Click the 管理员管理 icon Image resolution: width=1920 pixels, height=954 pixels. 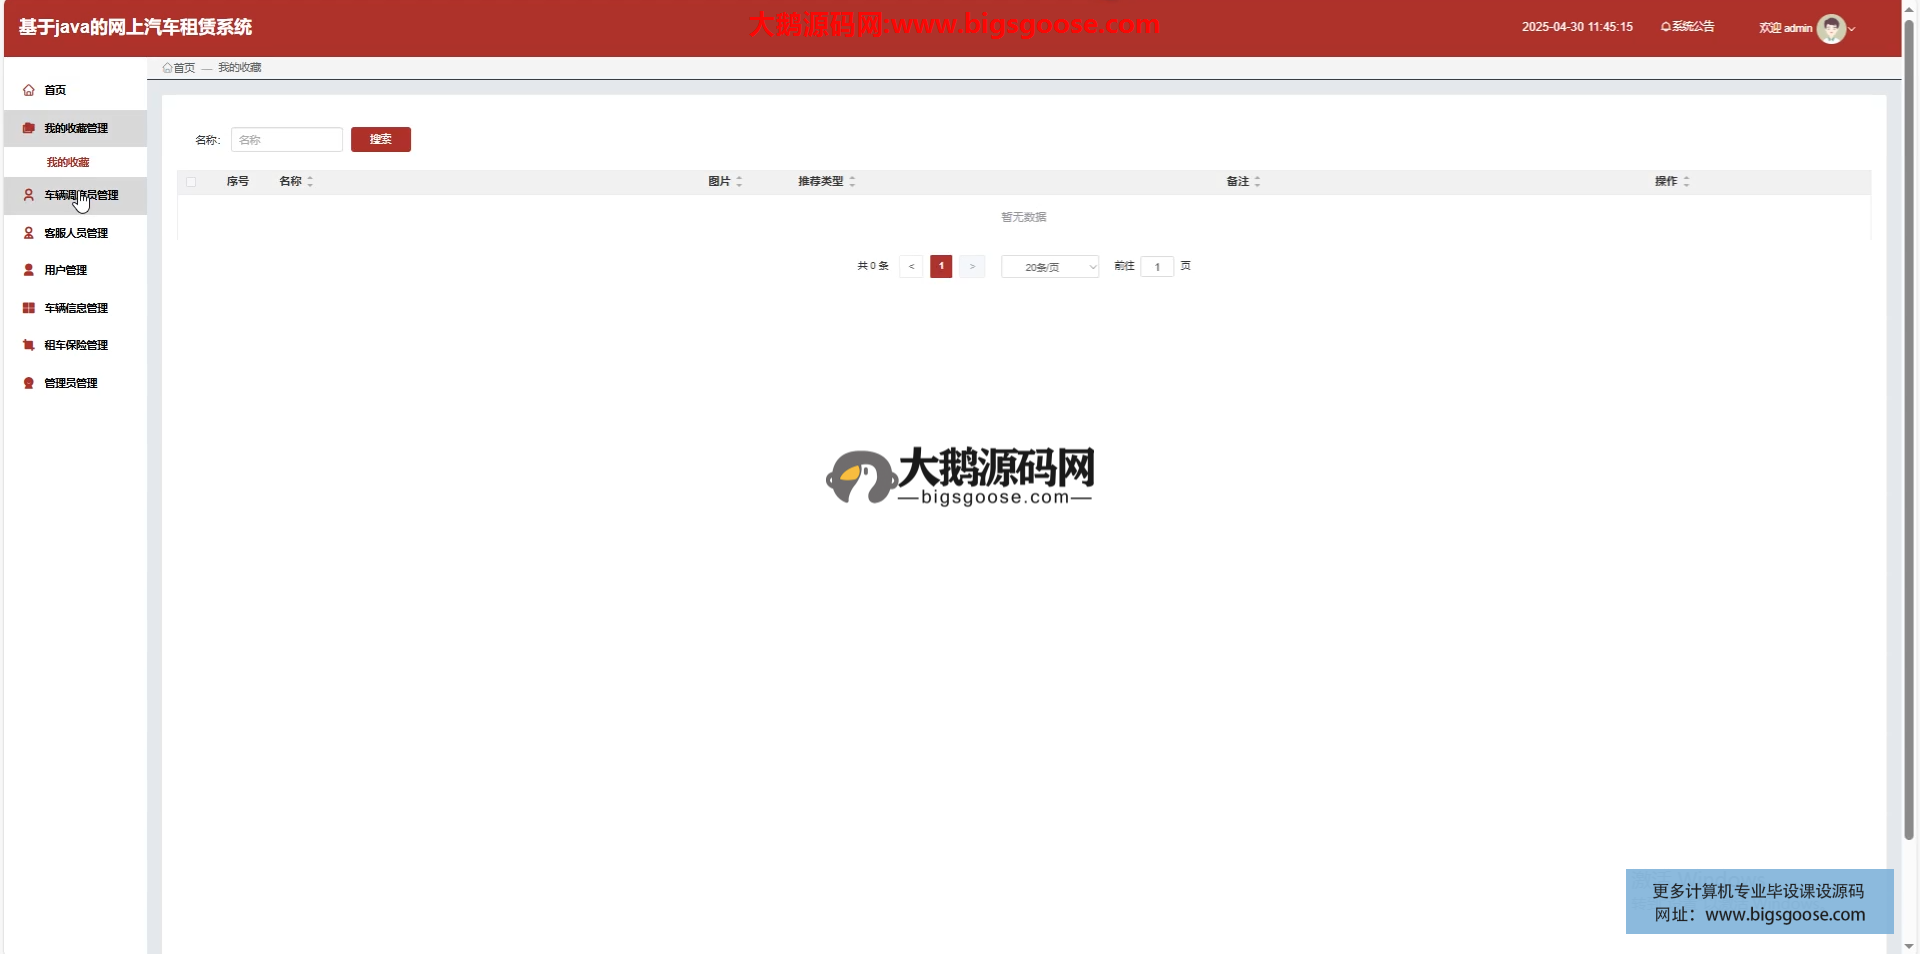click(x=29, y=383)
